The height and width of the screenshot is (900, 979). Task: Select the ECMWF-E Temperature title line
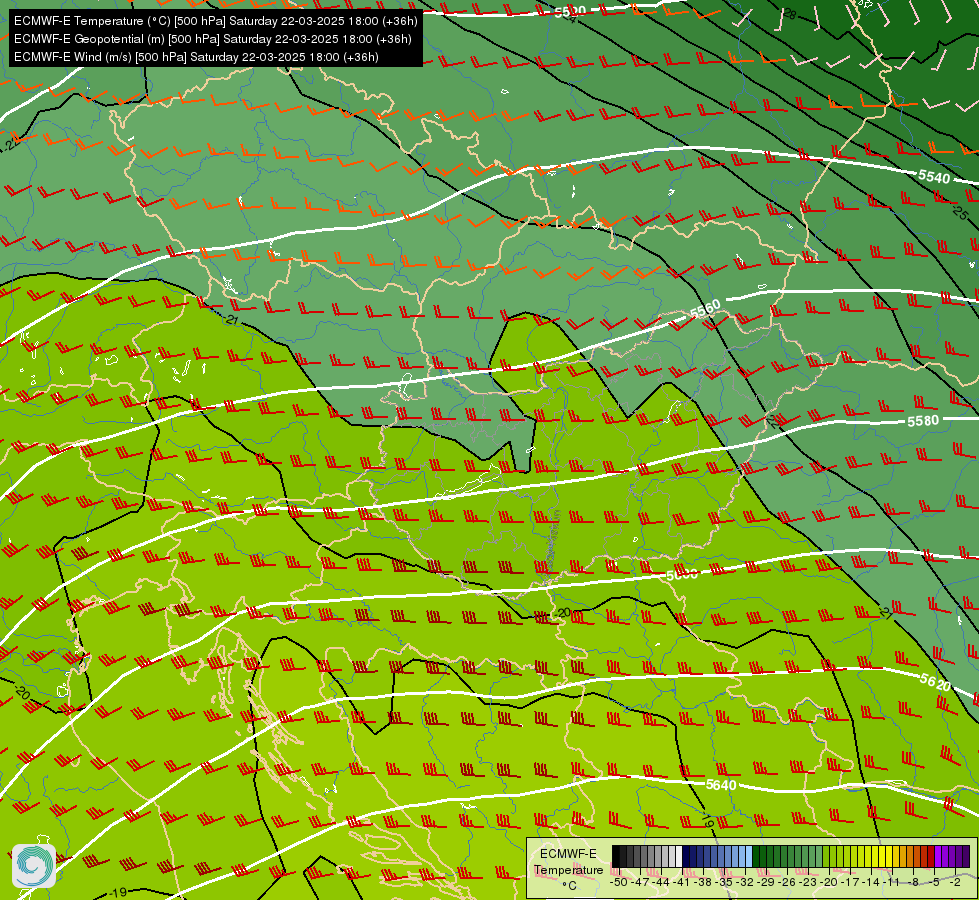215,21
